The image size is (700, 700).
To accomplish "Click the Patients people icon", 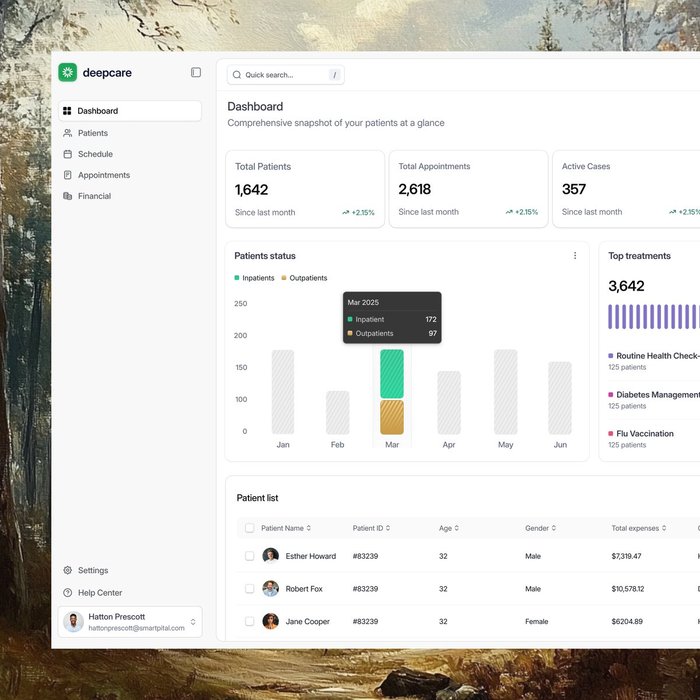I will coord(67,133).
